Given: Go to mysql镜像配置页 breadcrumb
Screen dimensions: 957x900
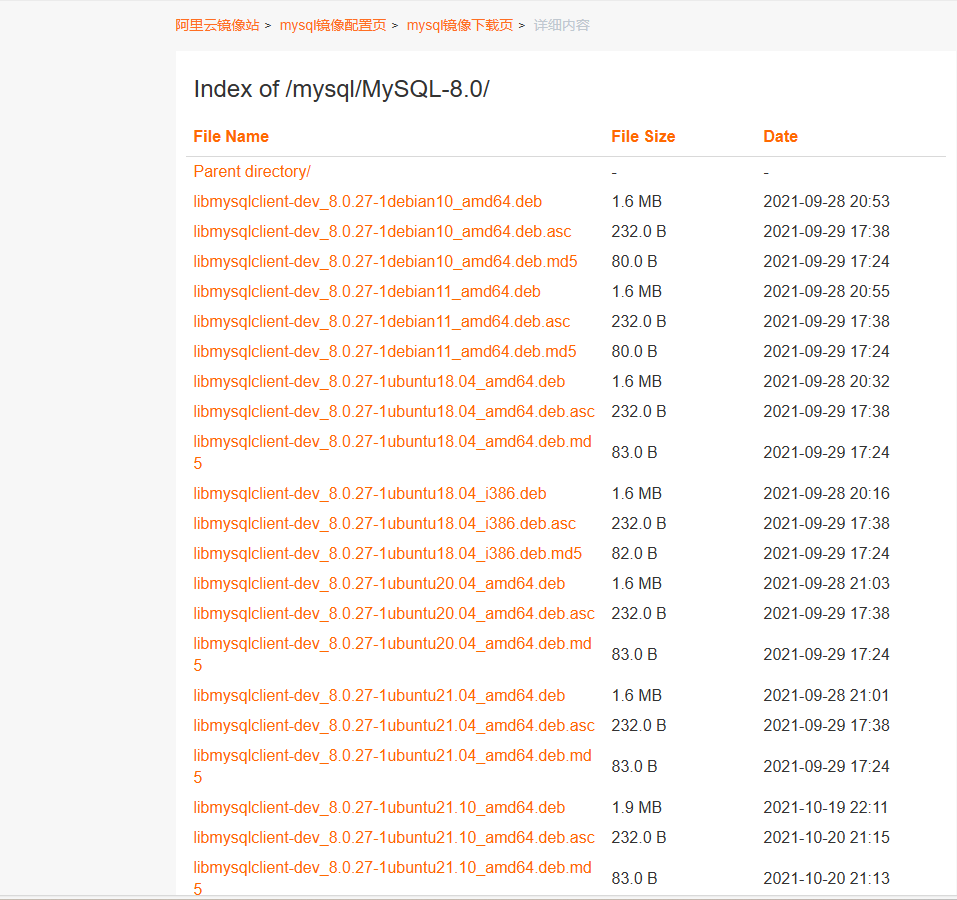Looking at the screenshot, I should (333, 25).
